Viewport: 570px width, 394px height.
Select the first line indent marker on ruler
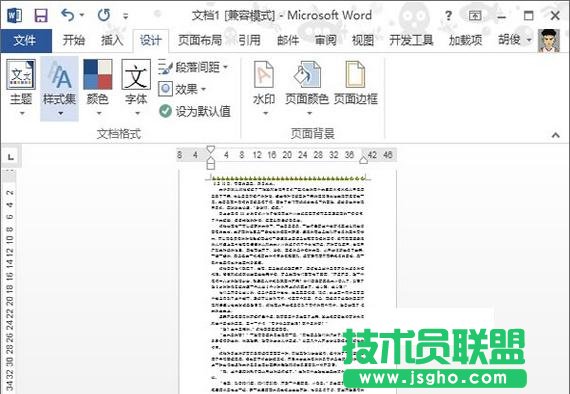coord(210,149)
